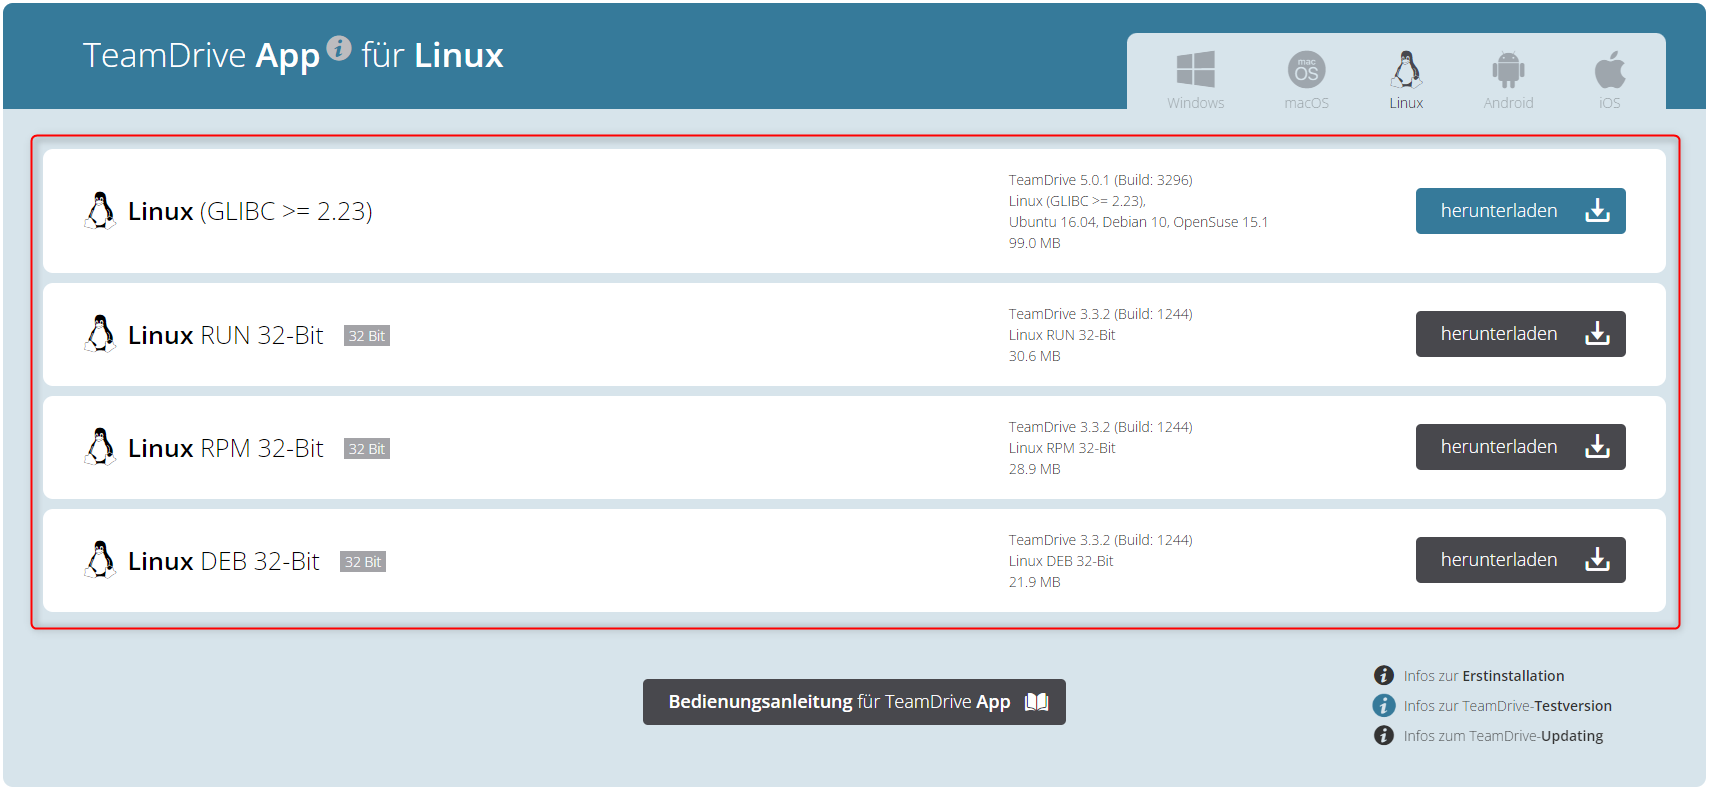
Task: Click the info icon beside Erstinstallation
Action: point(1384,676)
